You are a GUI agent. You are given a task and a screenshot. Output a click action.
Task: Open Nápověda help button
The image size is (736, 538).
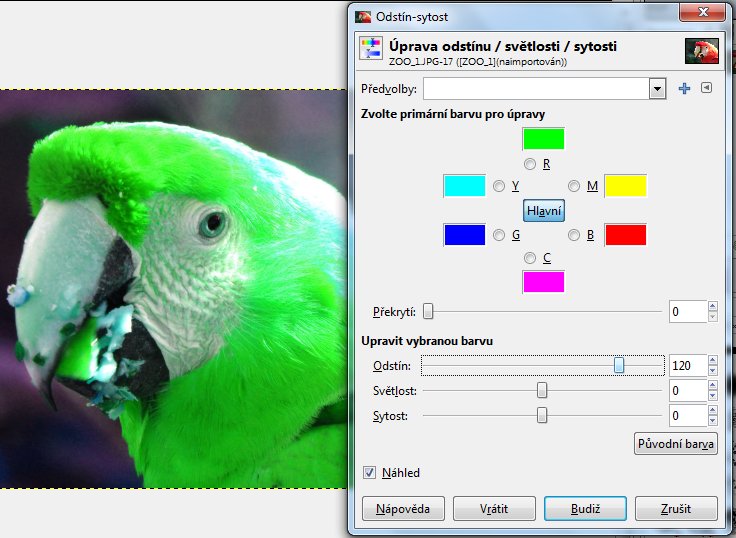pyautogui.click(x=403, y=508)
